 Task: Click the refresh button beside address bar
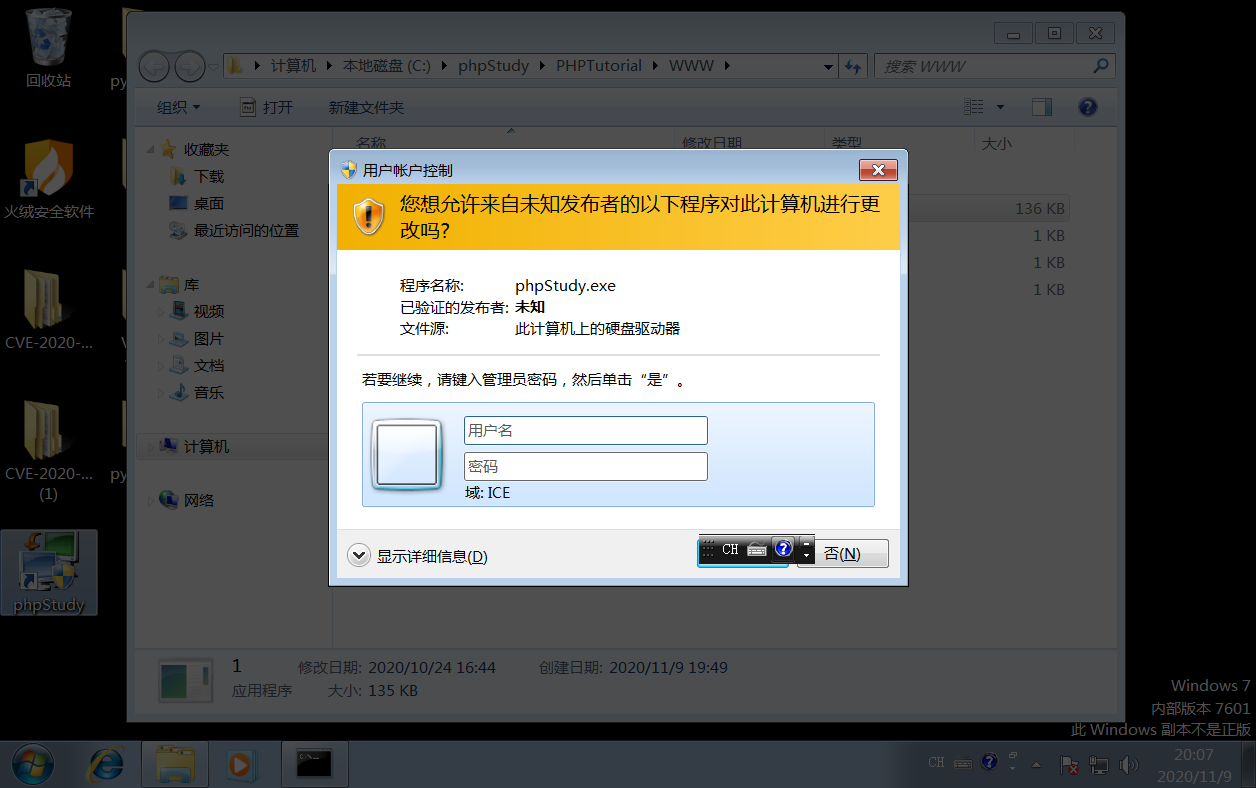point(852,67)
